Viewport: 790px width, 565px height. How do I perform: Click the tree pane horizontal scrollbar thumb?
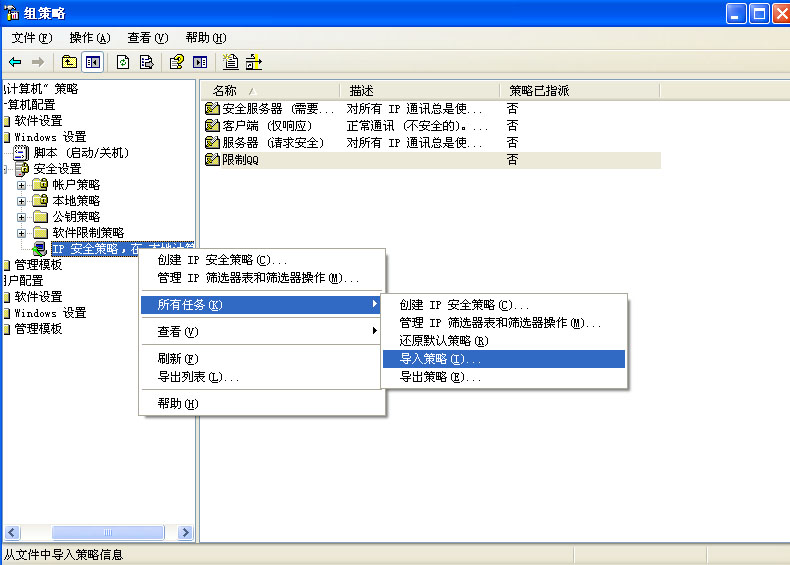click(x=108, y=532)
